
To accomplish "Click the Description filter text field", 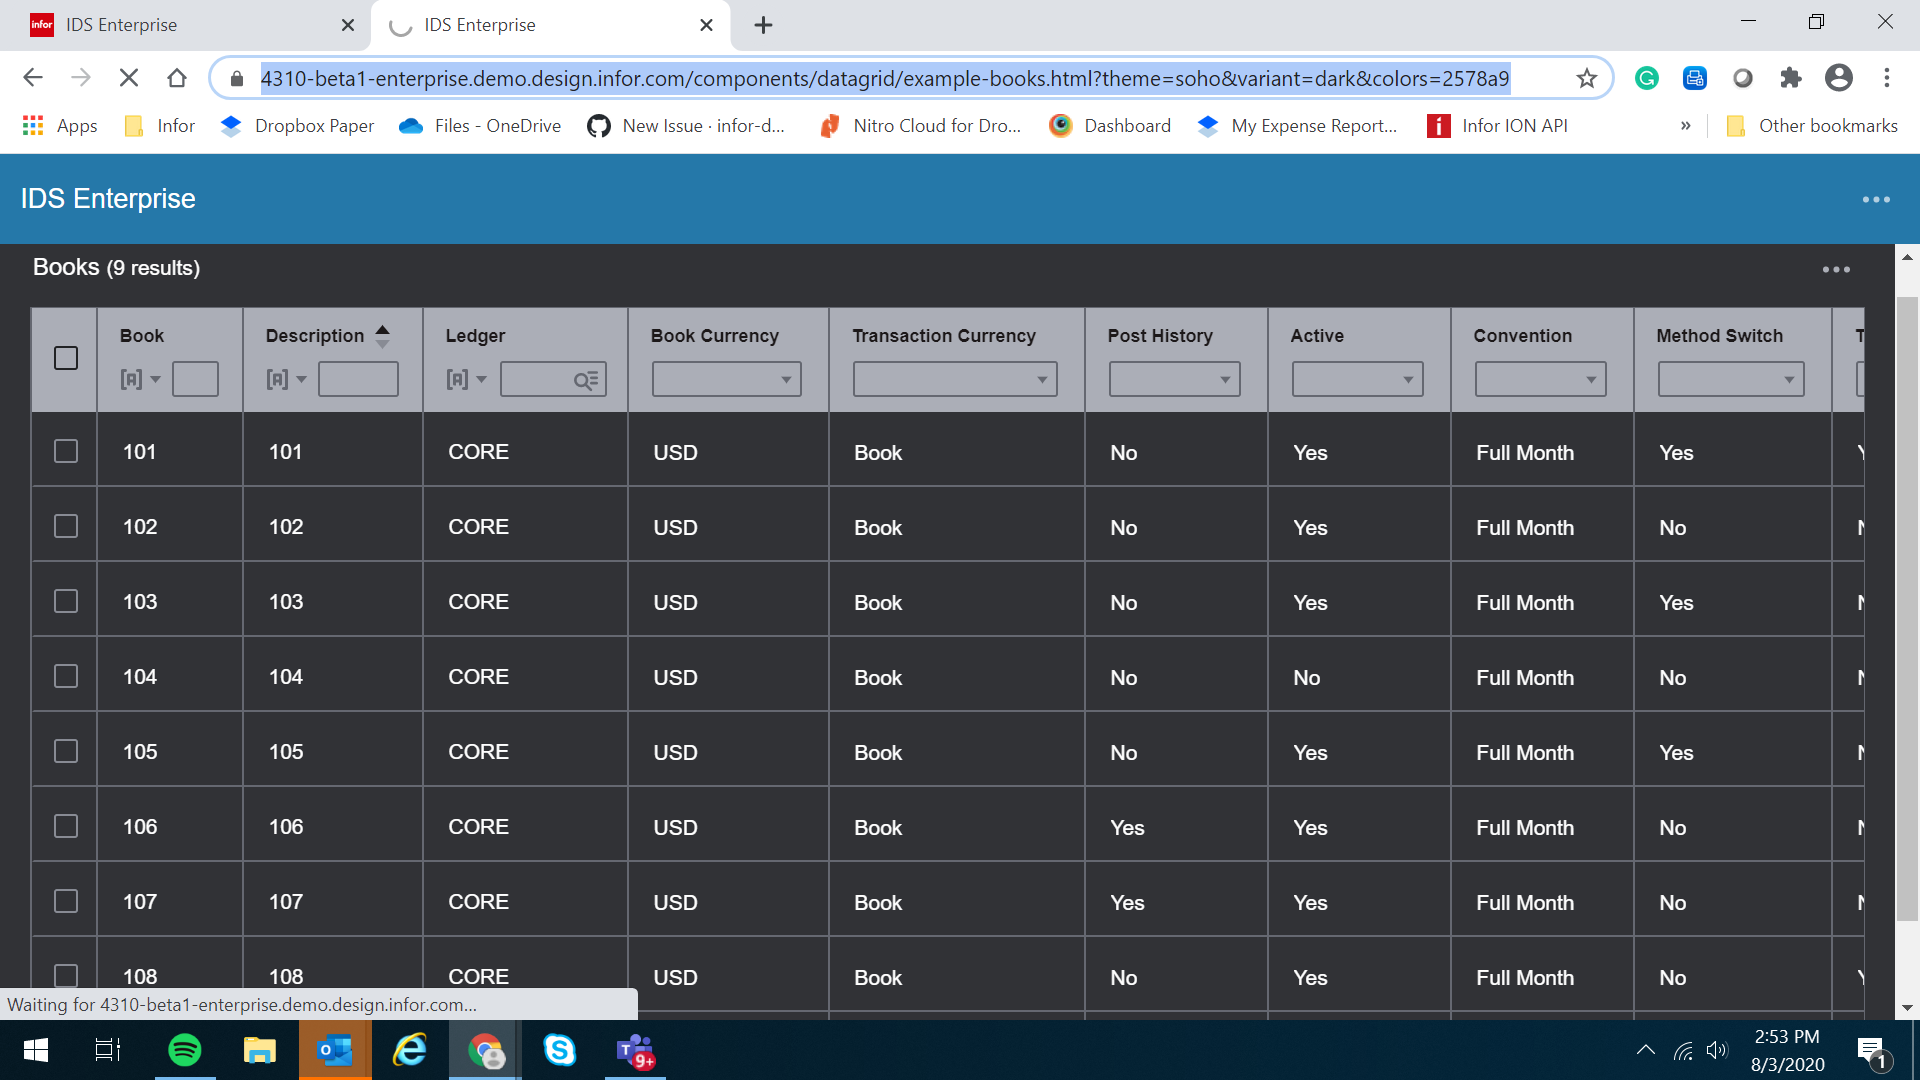I will (358, 379).
